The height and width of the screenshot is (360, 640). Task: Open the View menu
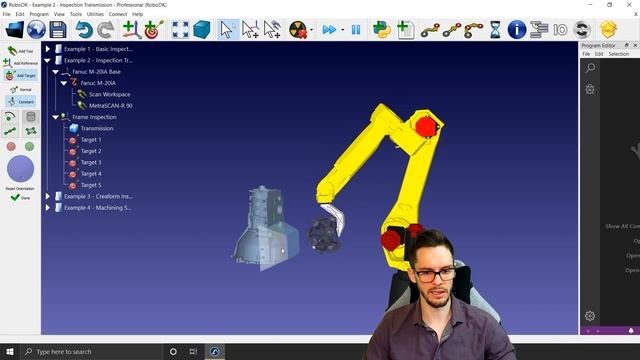[59, 14]
